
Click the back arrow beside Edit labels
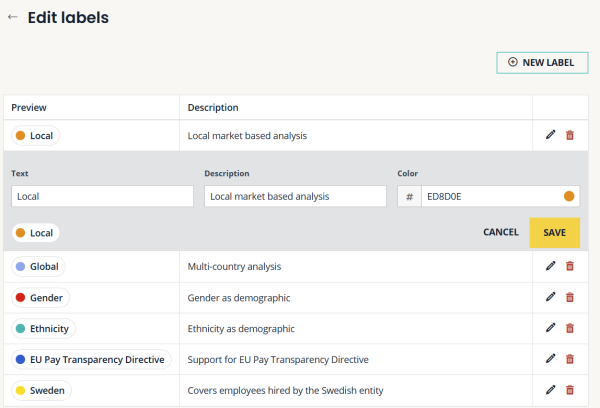[13, 18]
